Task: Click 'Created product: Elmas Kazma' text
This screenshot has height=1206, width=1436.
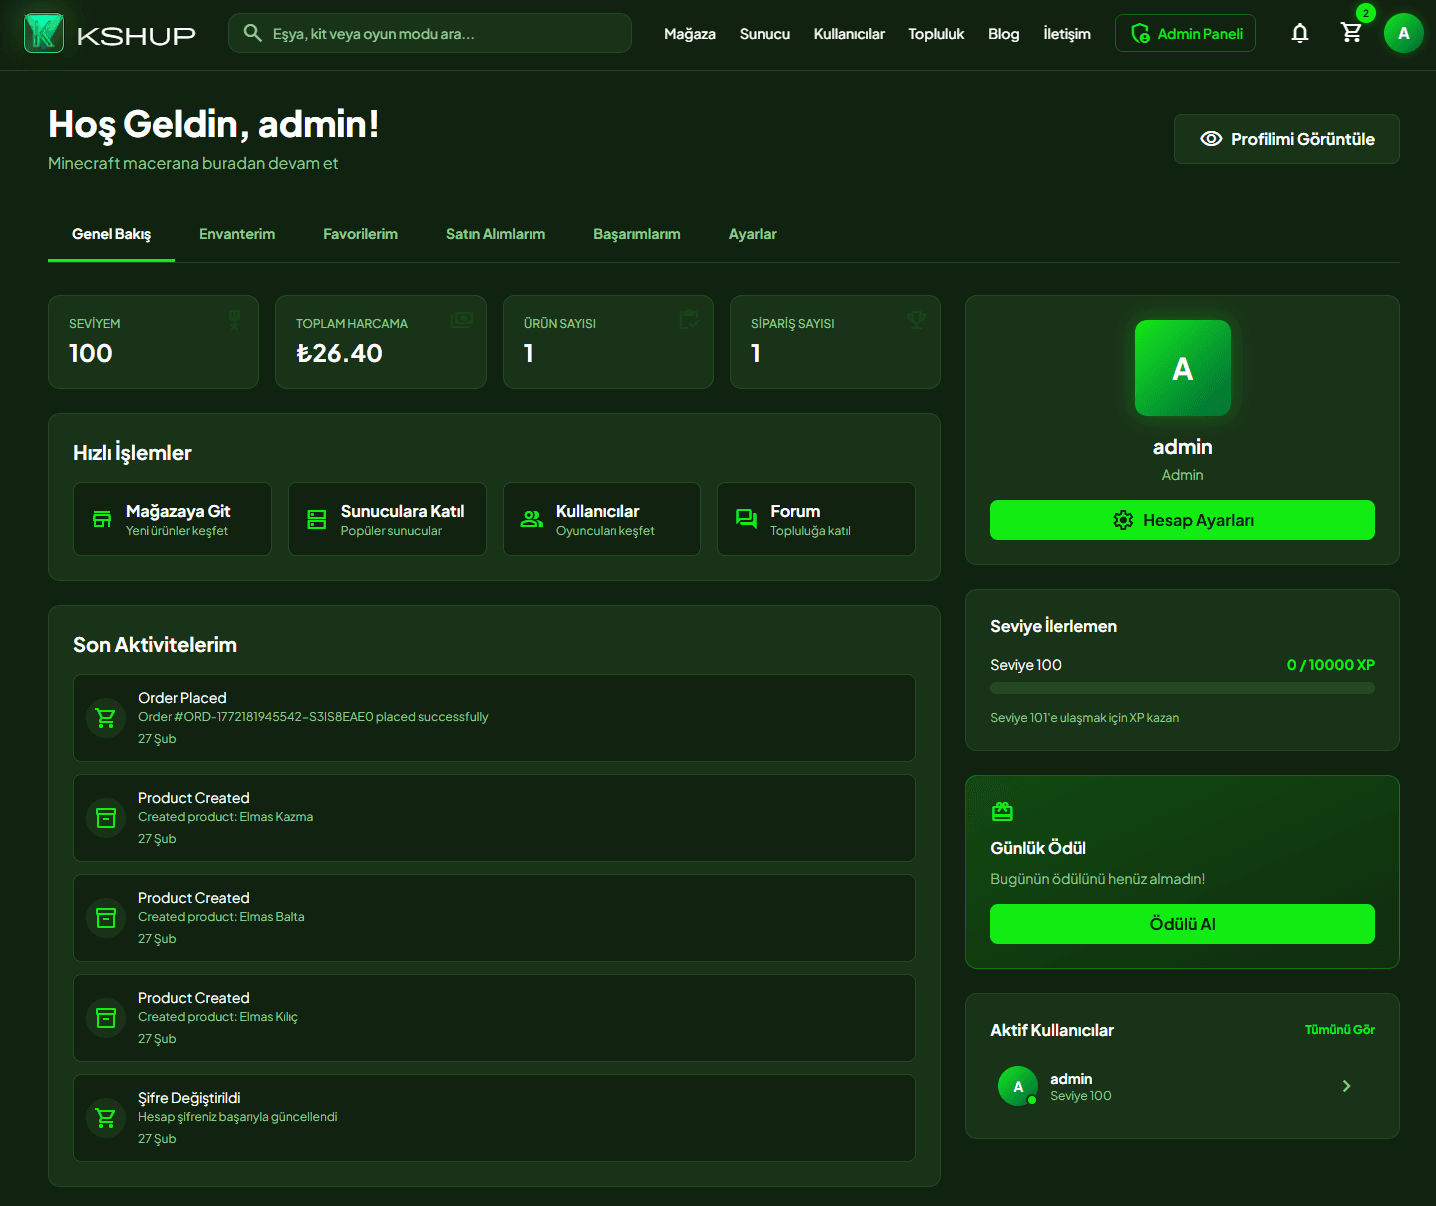Action: click(225, 817)
